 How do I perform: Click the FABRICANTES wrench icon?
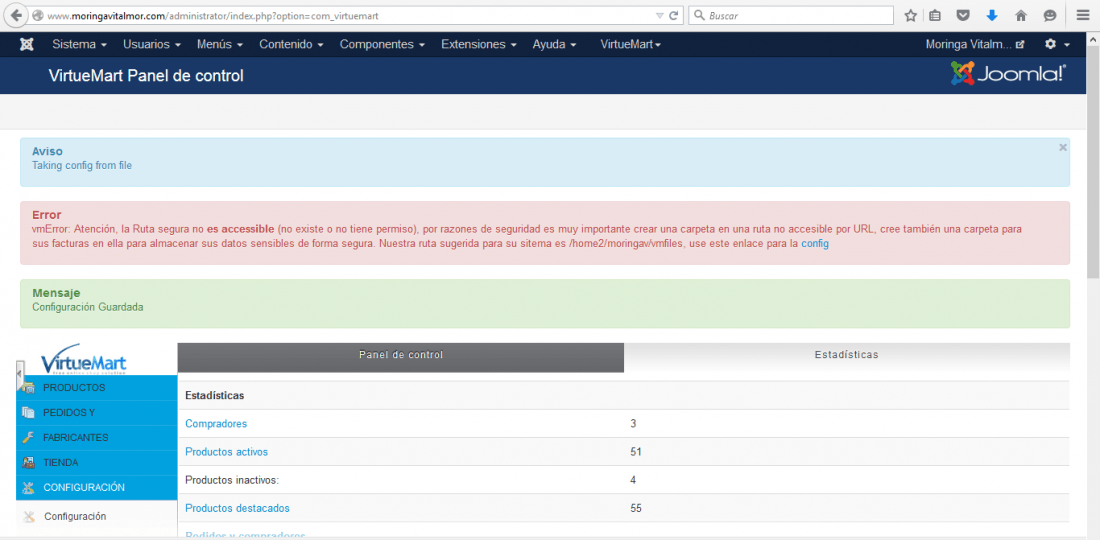[28, 438]
